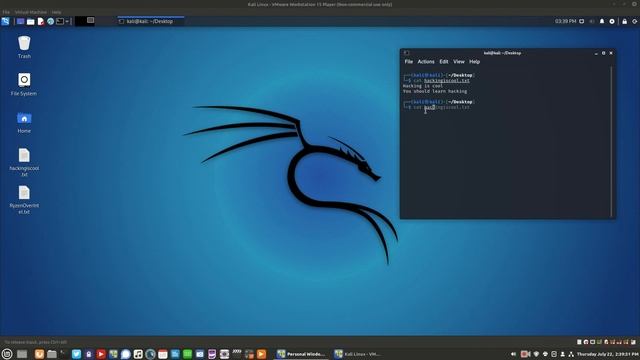Image resolution: width=640 pixels, height=360 pixels.
Task: Open the VMware Virtual Machine menu
Action: click(31, 12)
